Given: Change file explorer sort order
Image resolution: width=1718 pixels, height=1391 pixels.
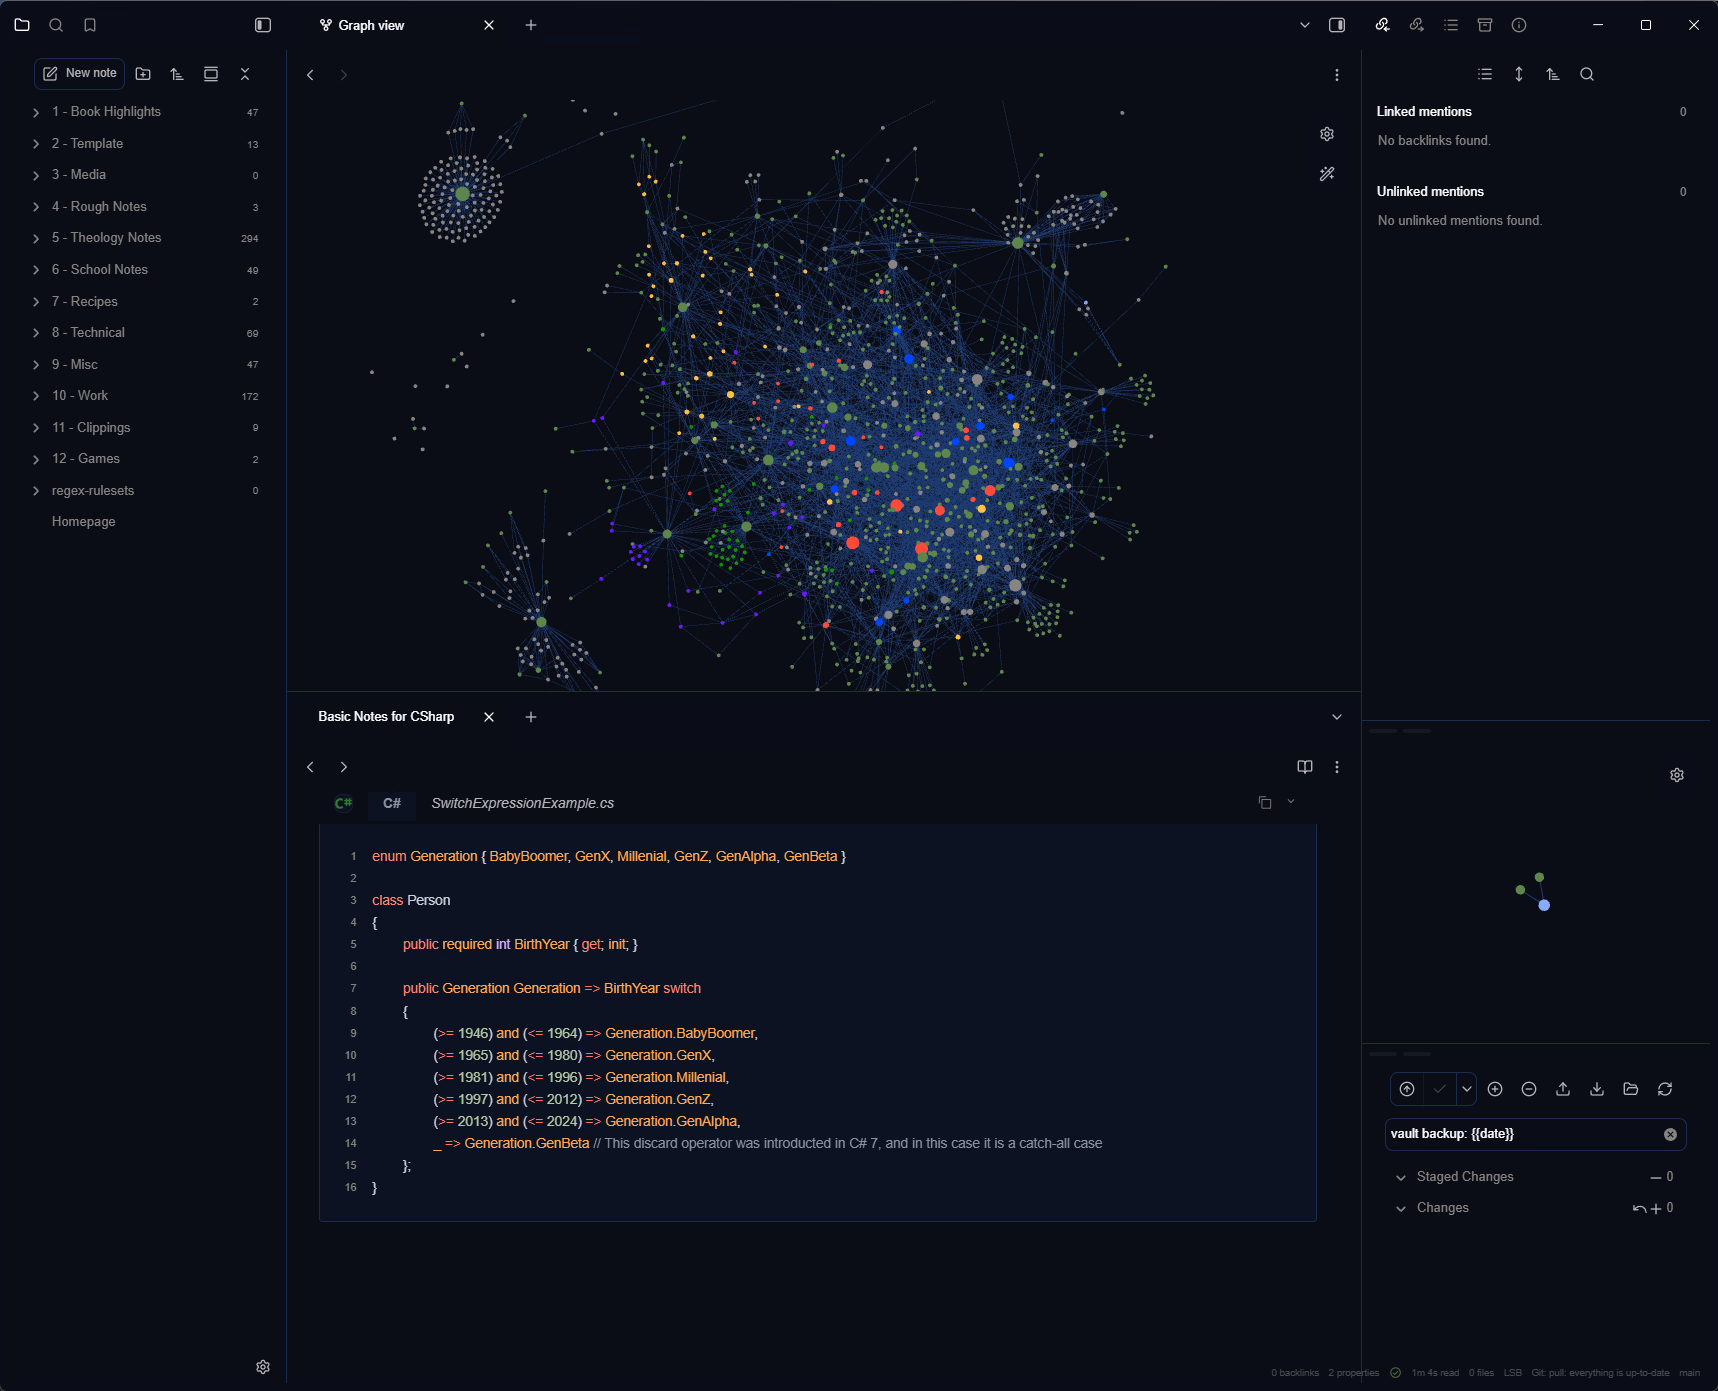Looking at the screenshot, I should [x=177, y=74].
